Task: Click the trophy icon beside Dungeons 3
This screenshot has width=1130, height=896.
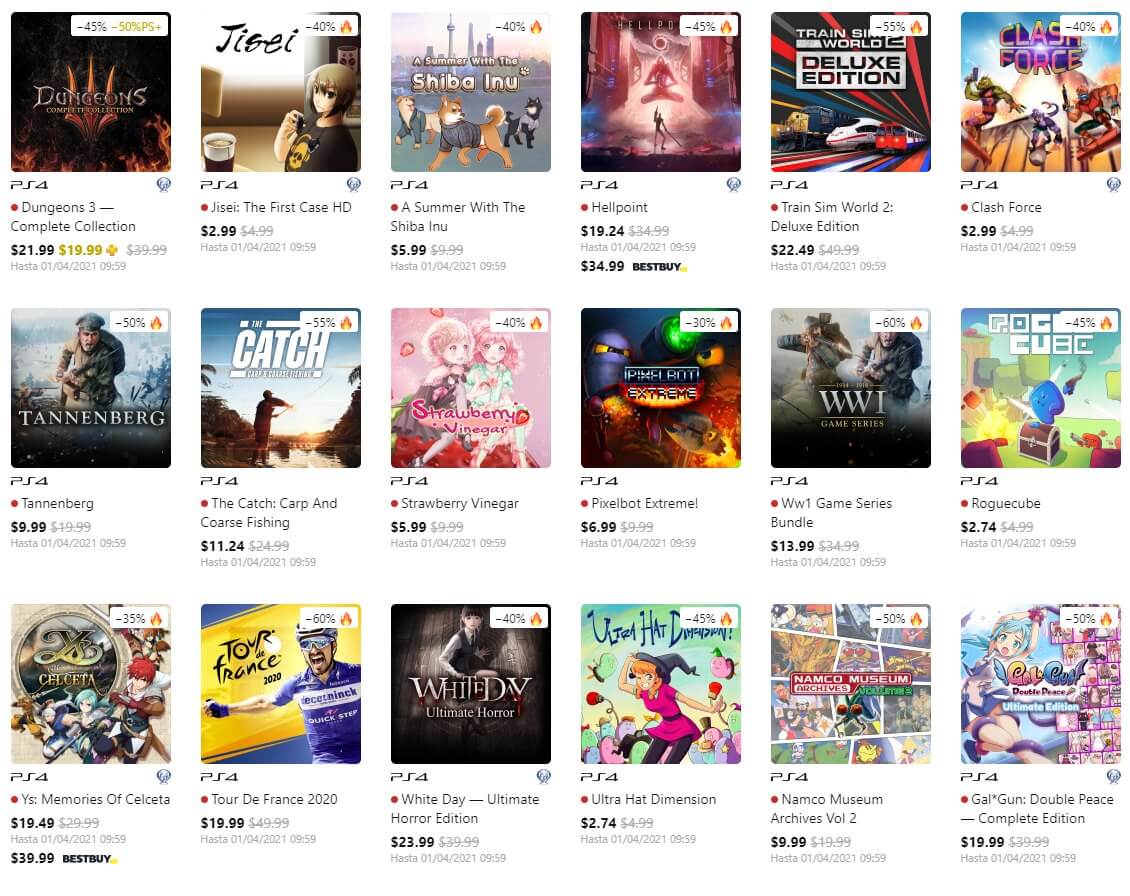Action: pos(163,185)
